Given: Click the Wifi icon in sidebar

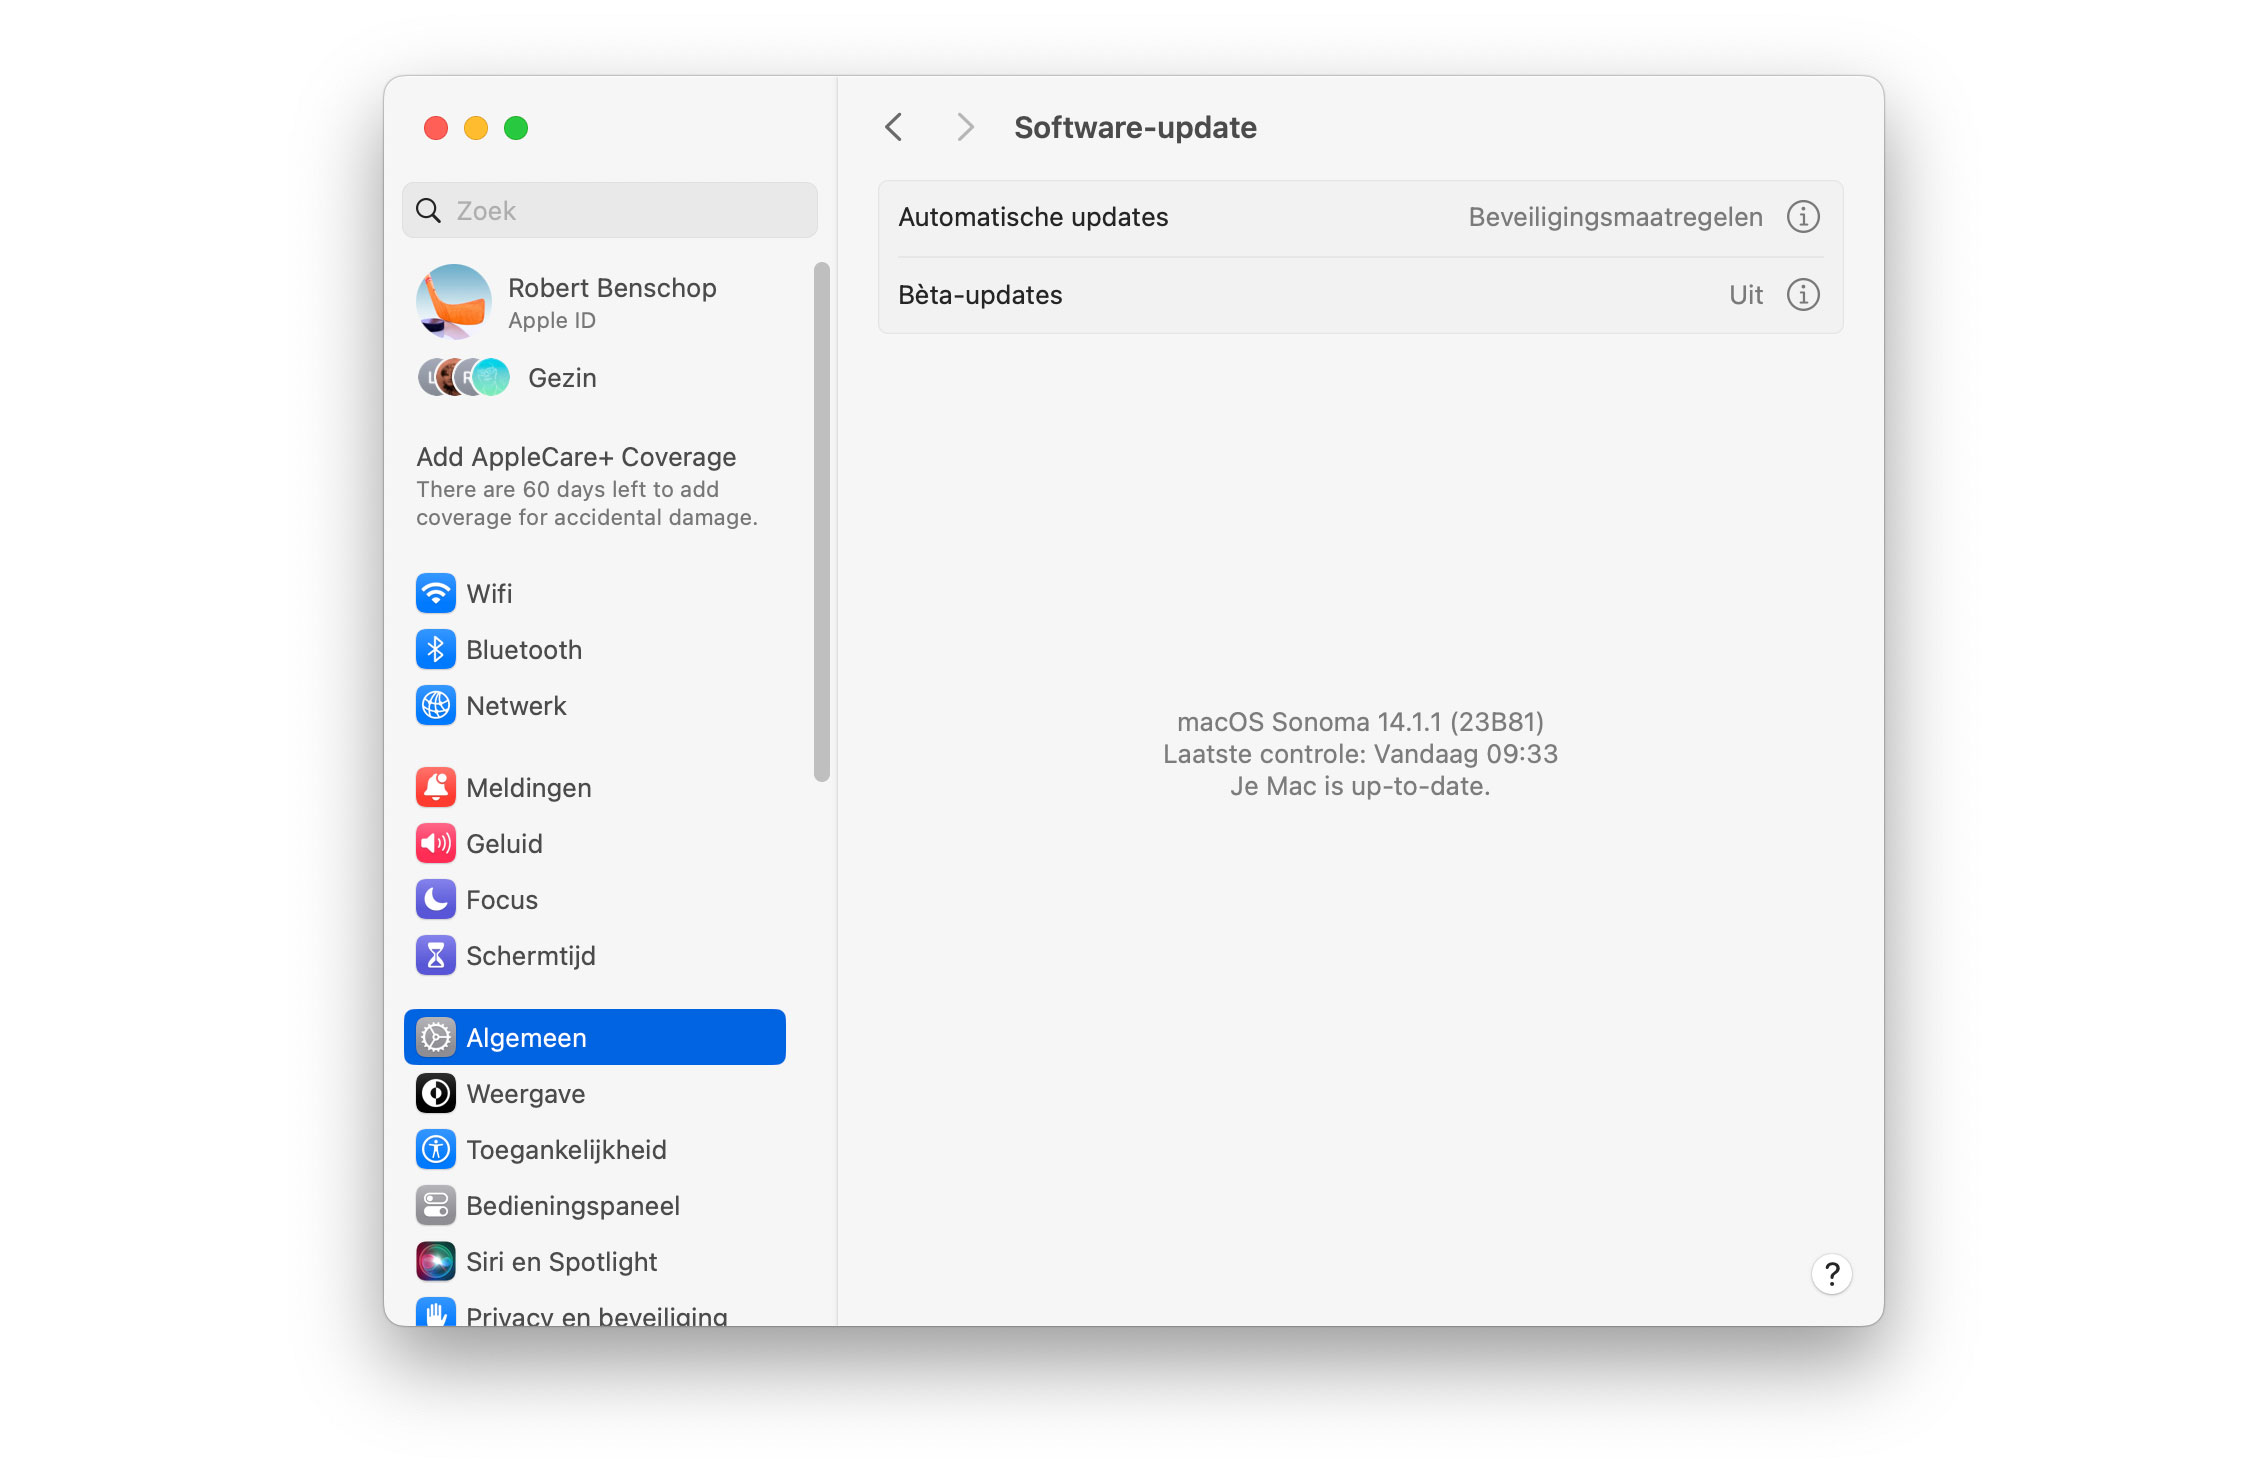Looking at the screenshot, I should click(435, 593).
